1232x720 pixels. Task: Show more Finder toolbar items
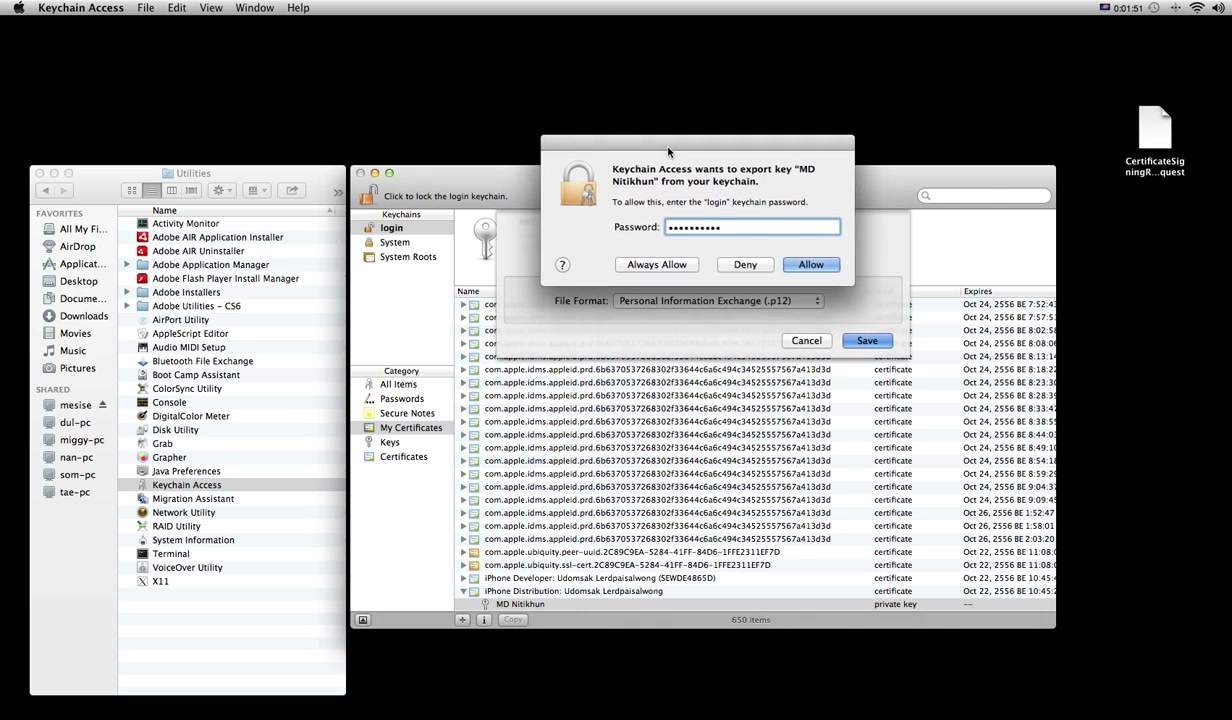337,191
